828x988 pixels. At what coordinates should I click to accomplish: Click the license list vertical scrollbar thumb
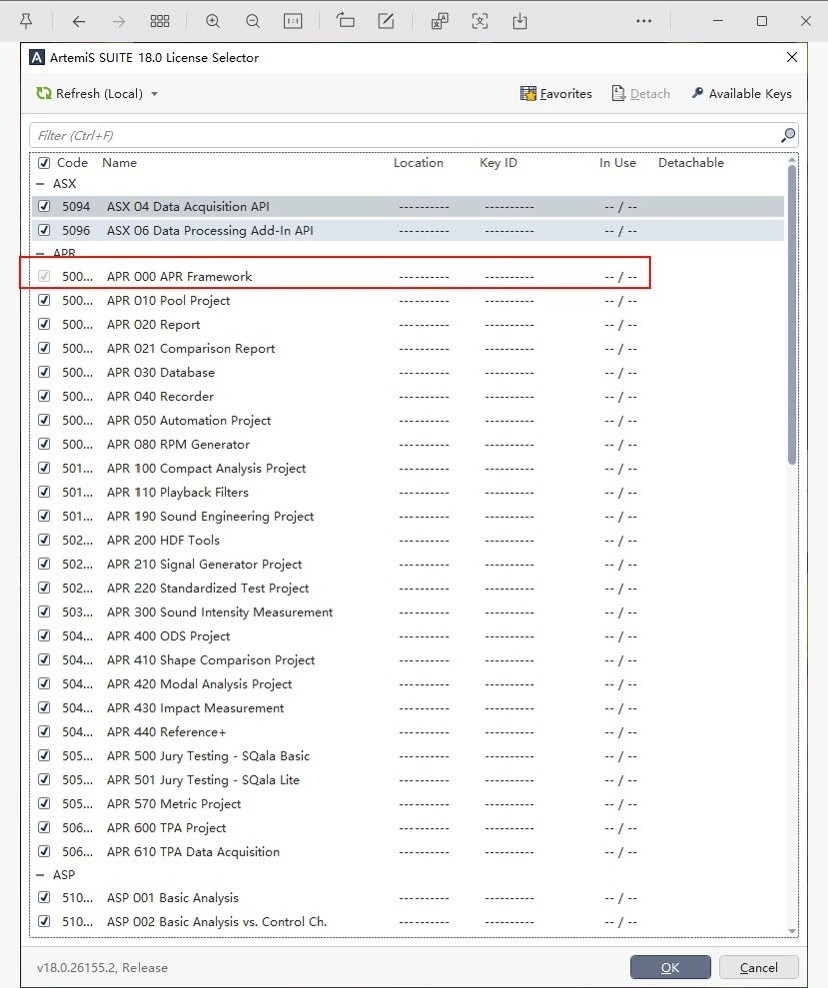792,315
